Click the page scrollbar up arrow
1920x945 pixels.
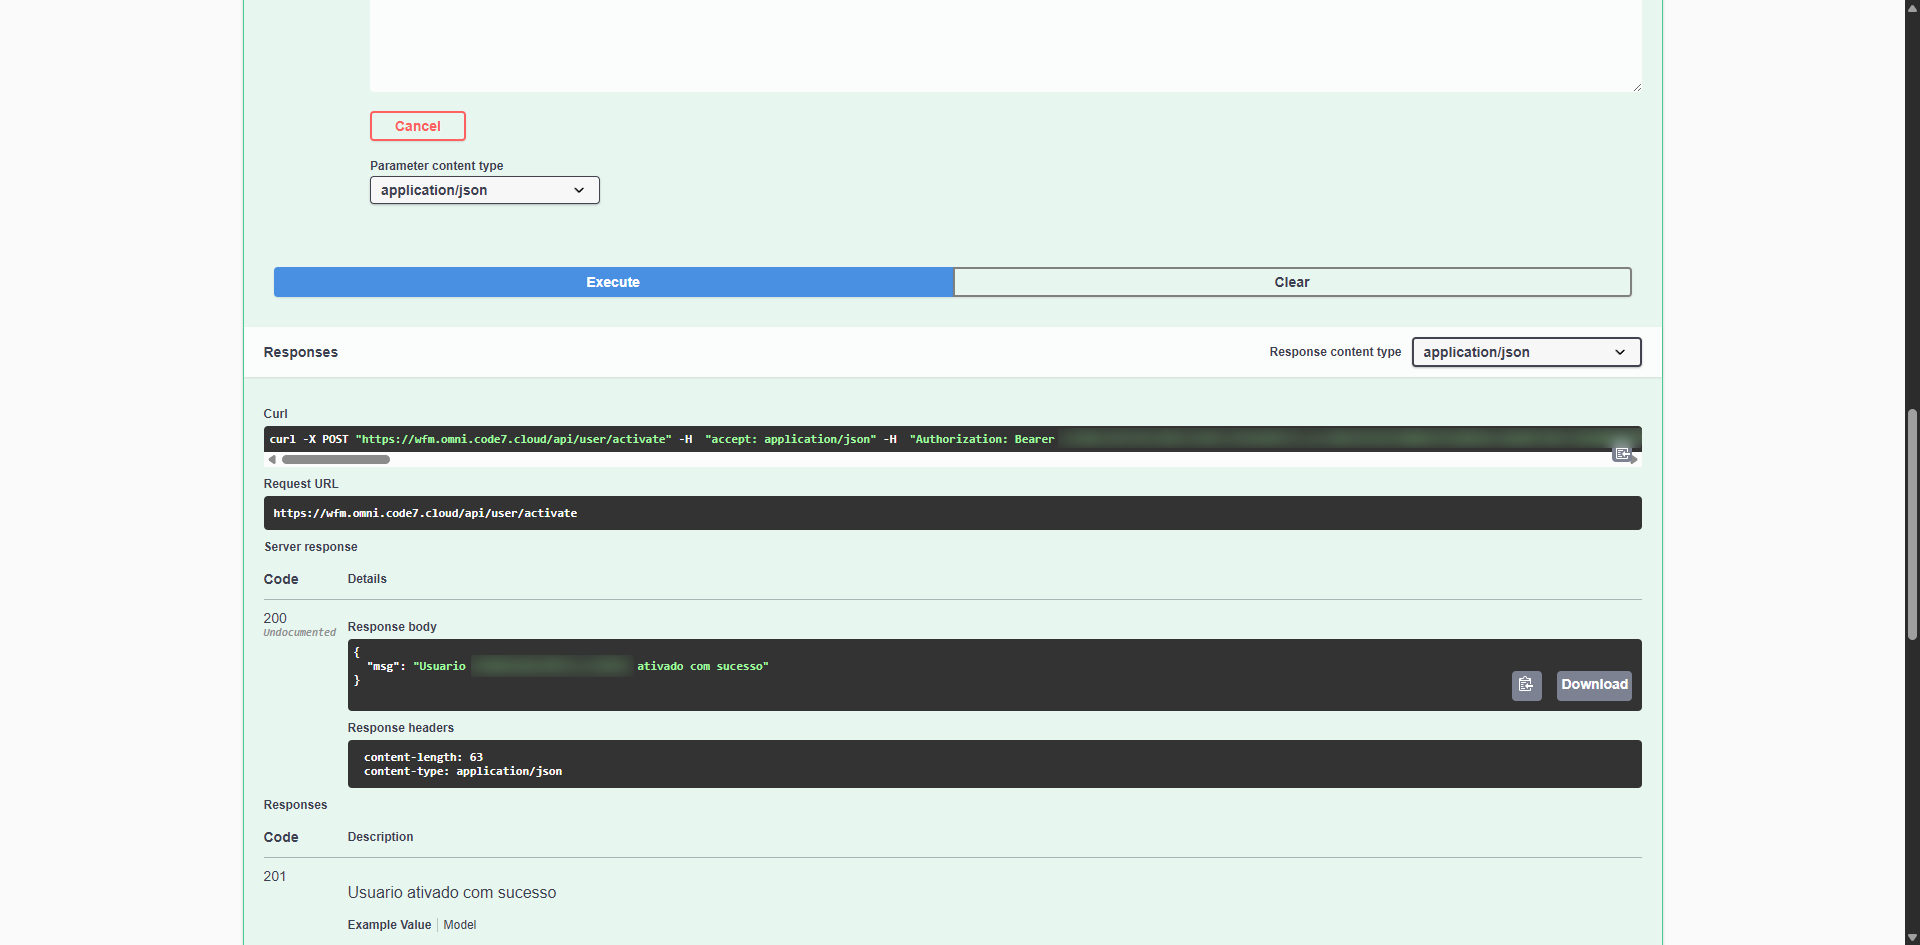click(1912, 6)
